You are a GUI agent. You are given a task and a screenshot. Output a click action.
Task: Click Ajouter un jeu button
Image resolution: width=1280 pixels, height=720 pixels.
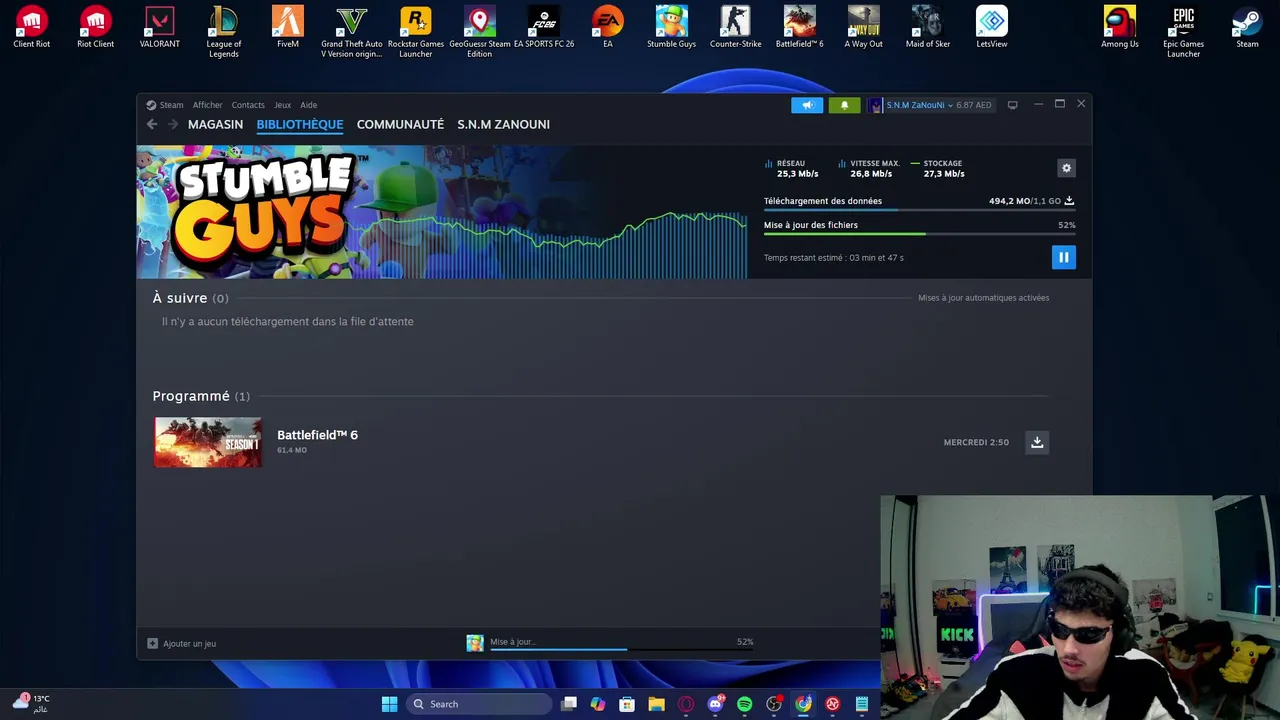(182, 644)
